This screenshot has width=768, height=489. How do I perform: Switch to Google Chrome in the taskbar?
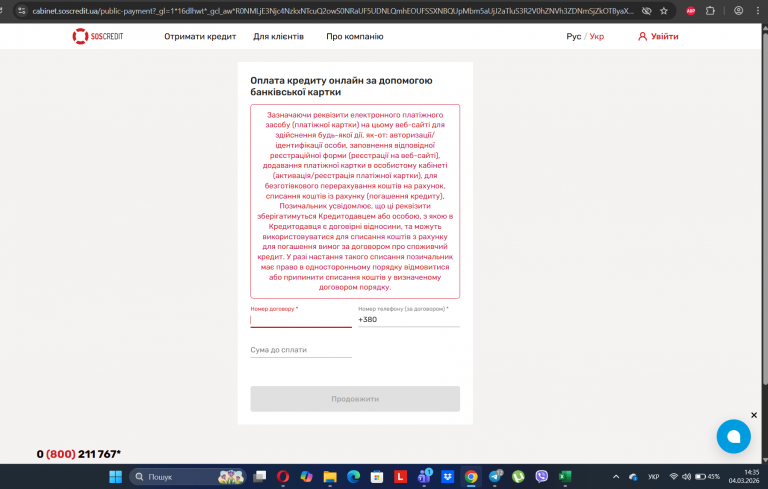[x=471, y=477]
